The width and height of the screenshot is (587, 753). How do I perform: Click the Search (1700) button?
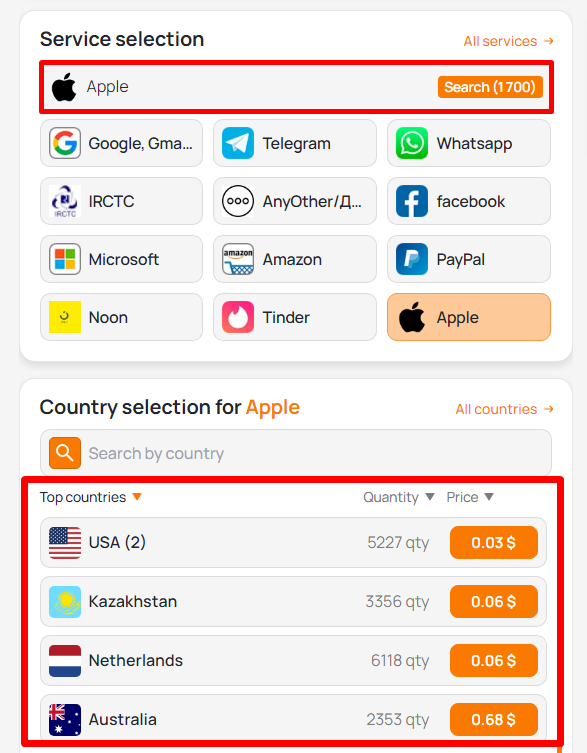coord(490,87)
